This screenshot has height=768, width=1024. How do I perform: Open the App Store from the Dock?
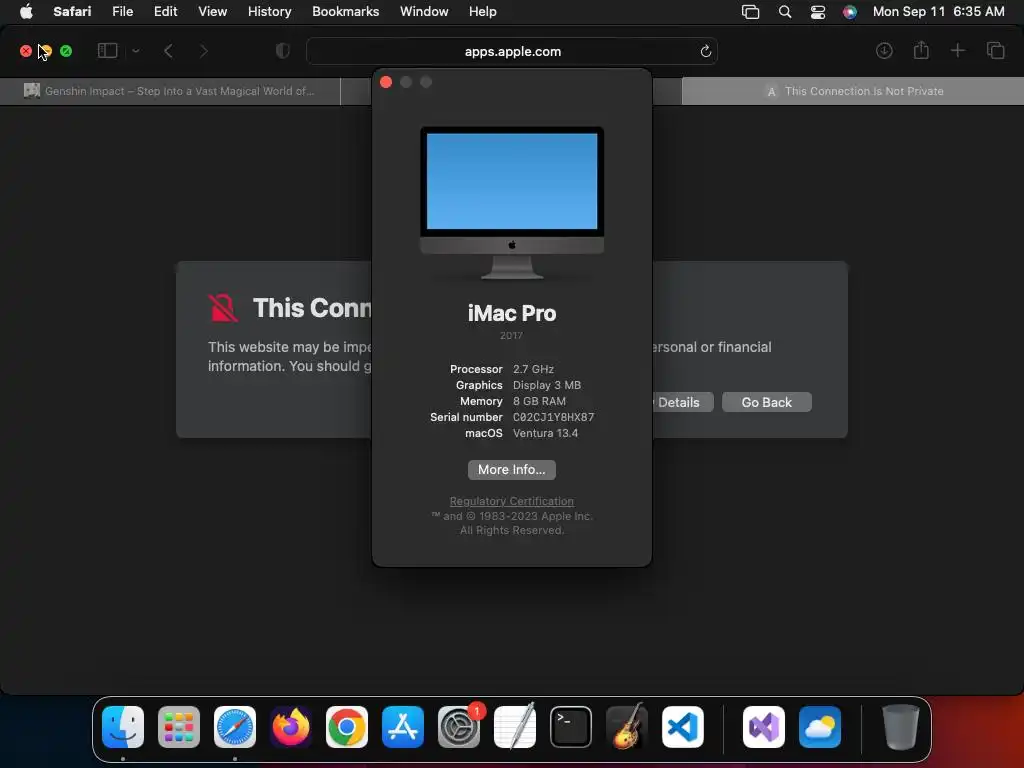click(x=403, y=727)
